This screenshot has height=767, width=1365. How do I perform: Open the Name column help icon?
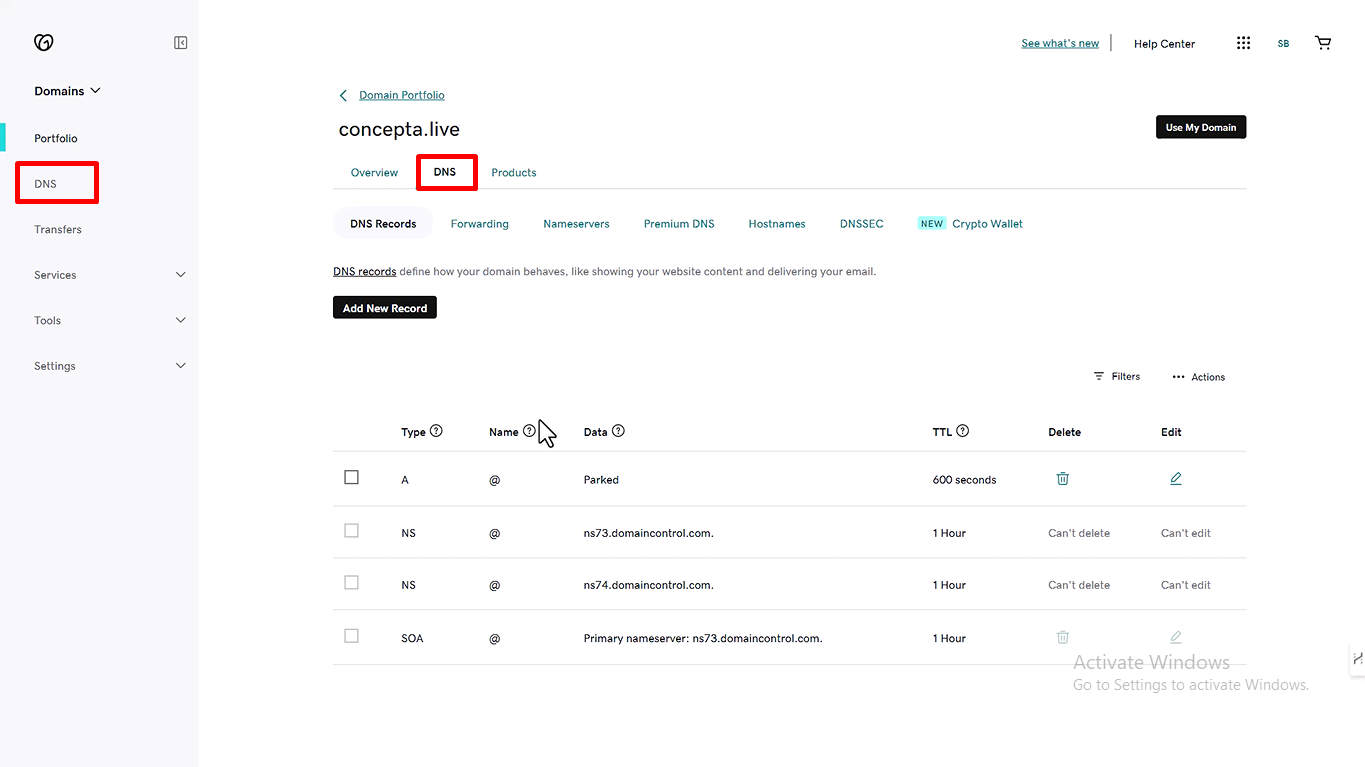[529, 431]
